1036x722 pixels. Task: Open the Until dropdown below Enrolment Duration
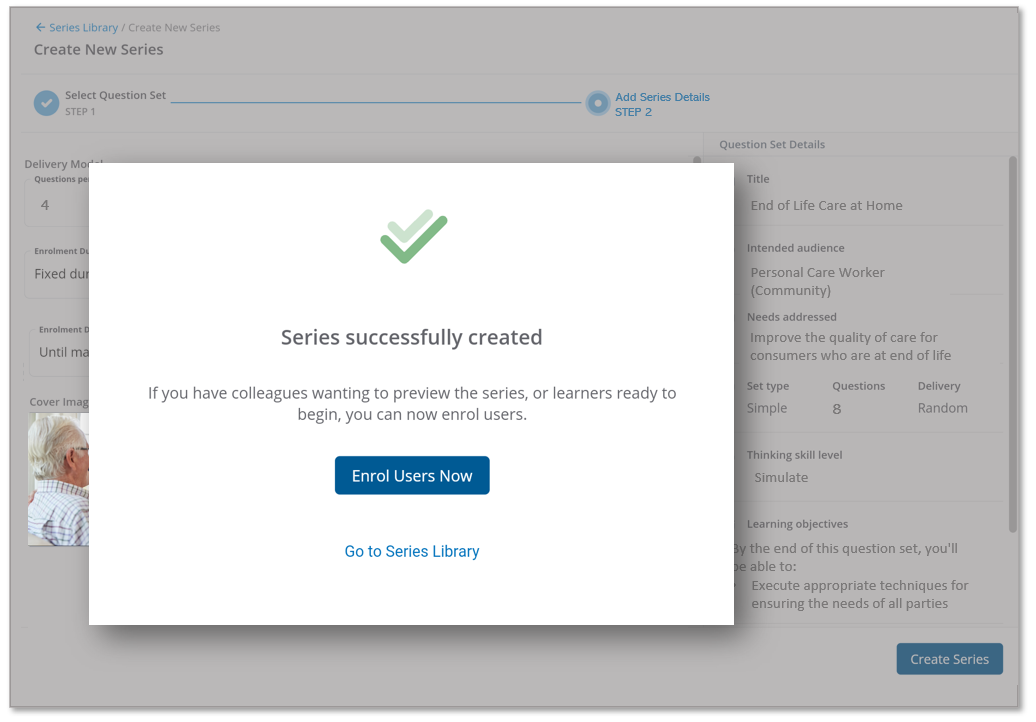pos(60,352)
